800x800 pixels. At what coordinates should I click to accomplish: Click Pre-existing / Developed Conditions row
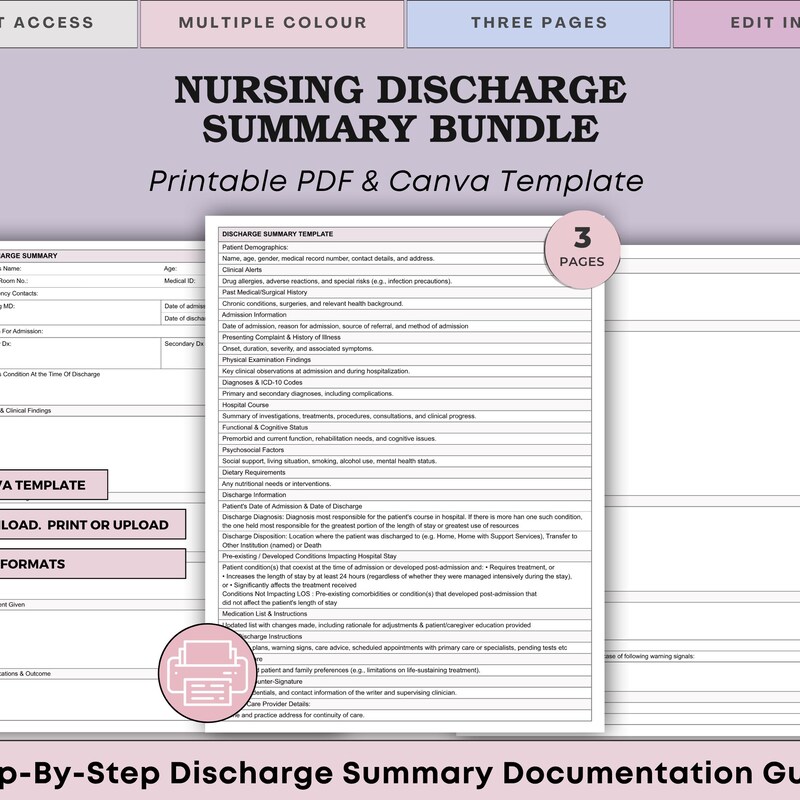pyautogui.click(x=405, y=556)
